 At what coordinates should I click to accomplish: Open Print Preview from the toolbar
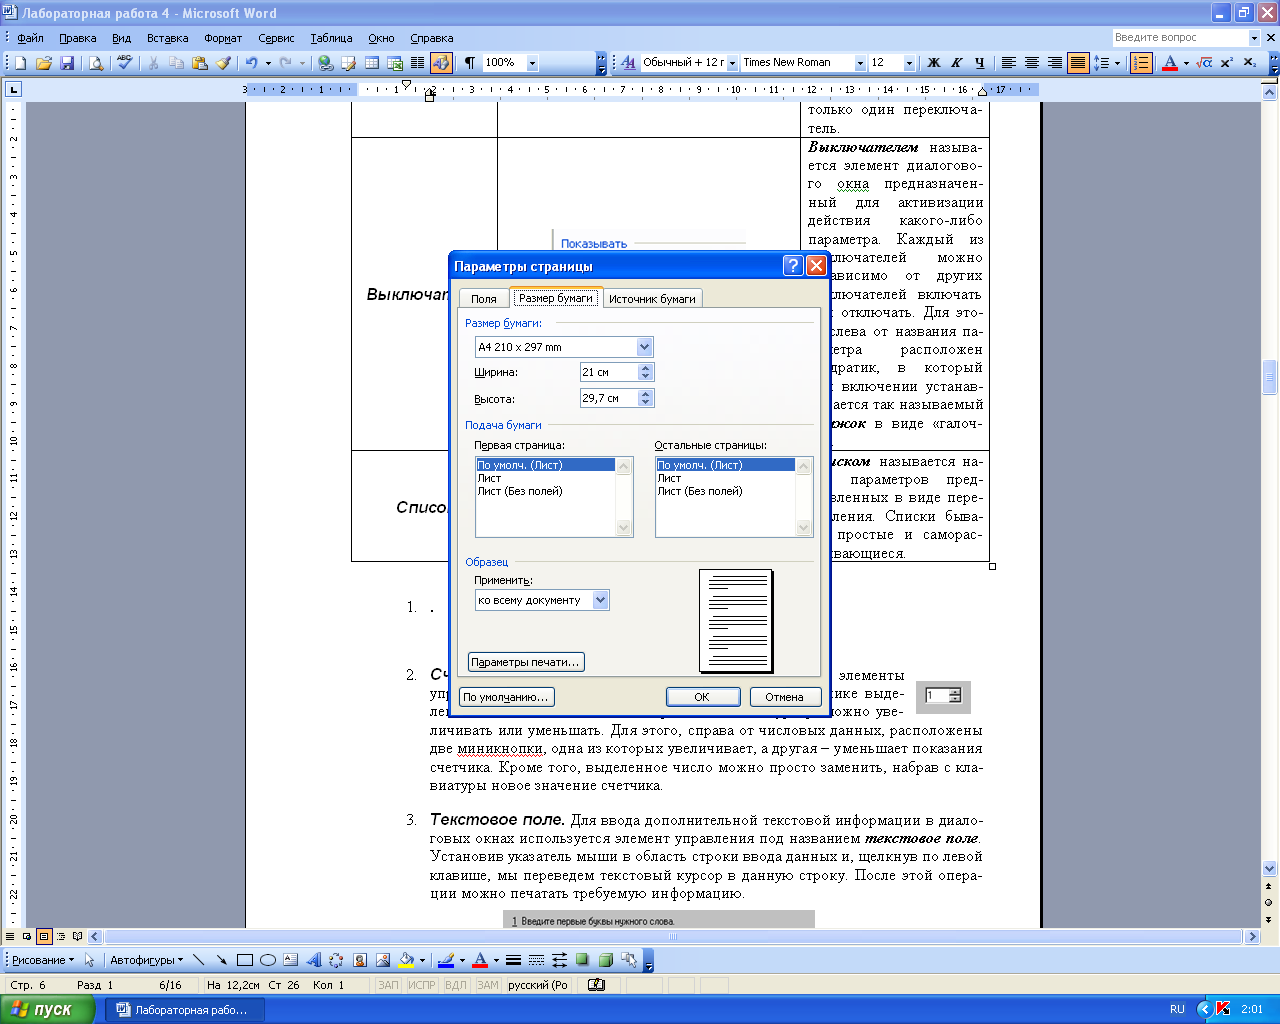[96, 63]
